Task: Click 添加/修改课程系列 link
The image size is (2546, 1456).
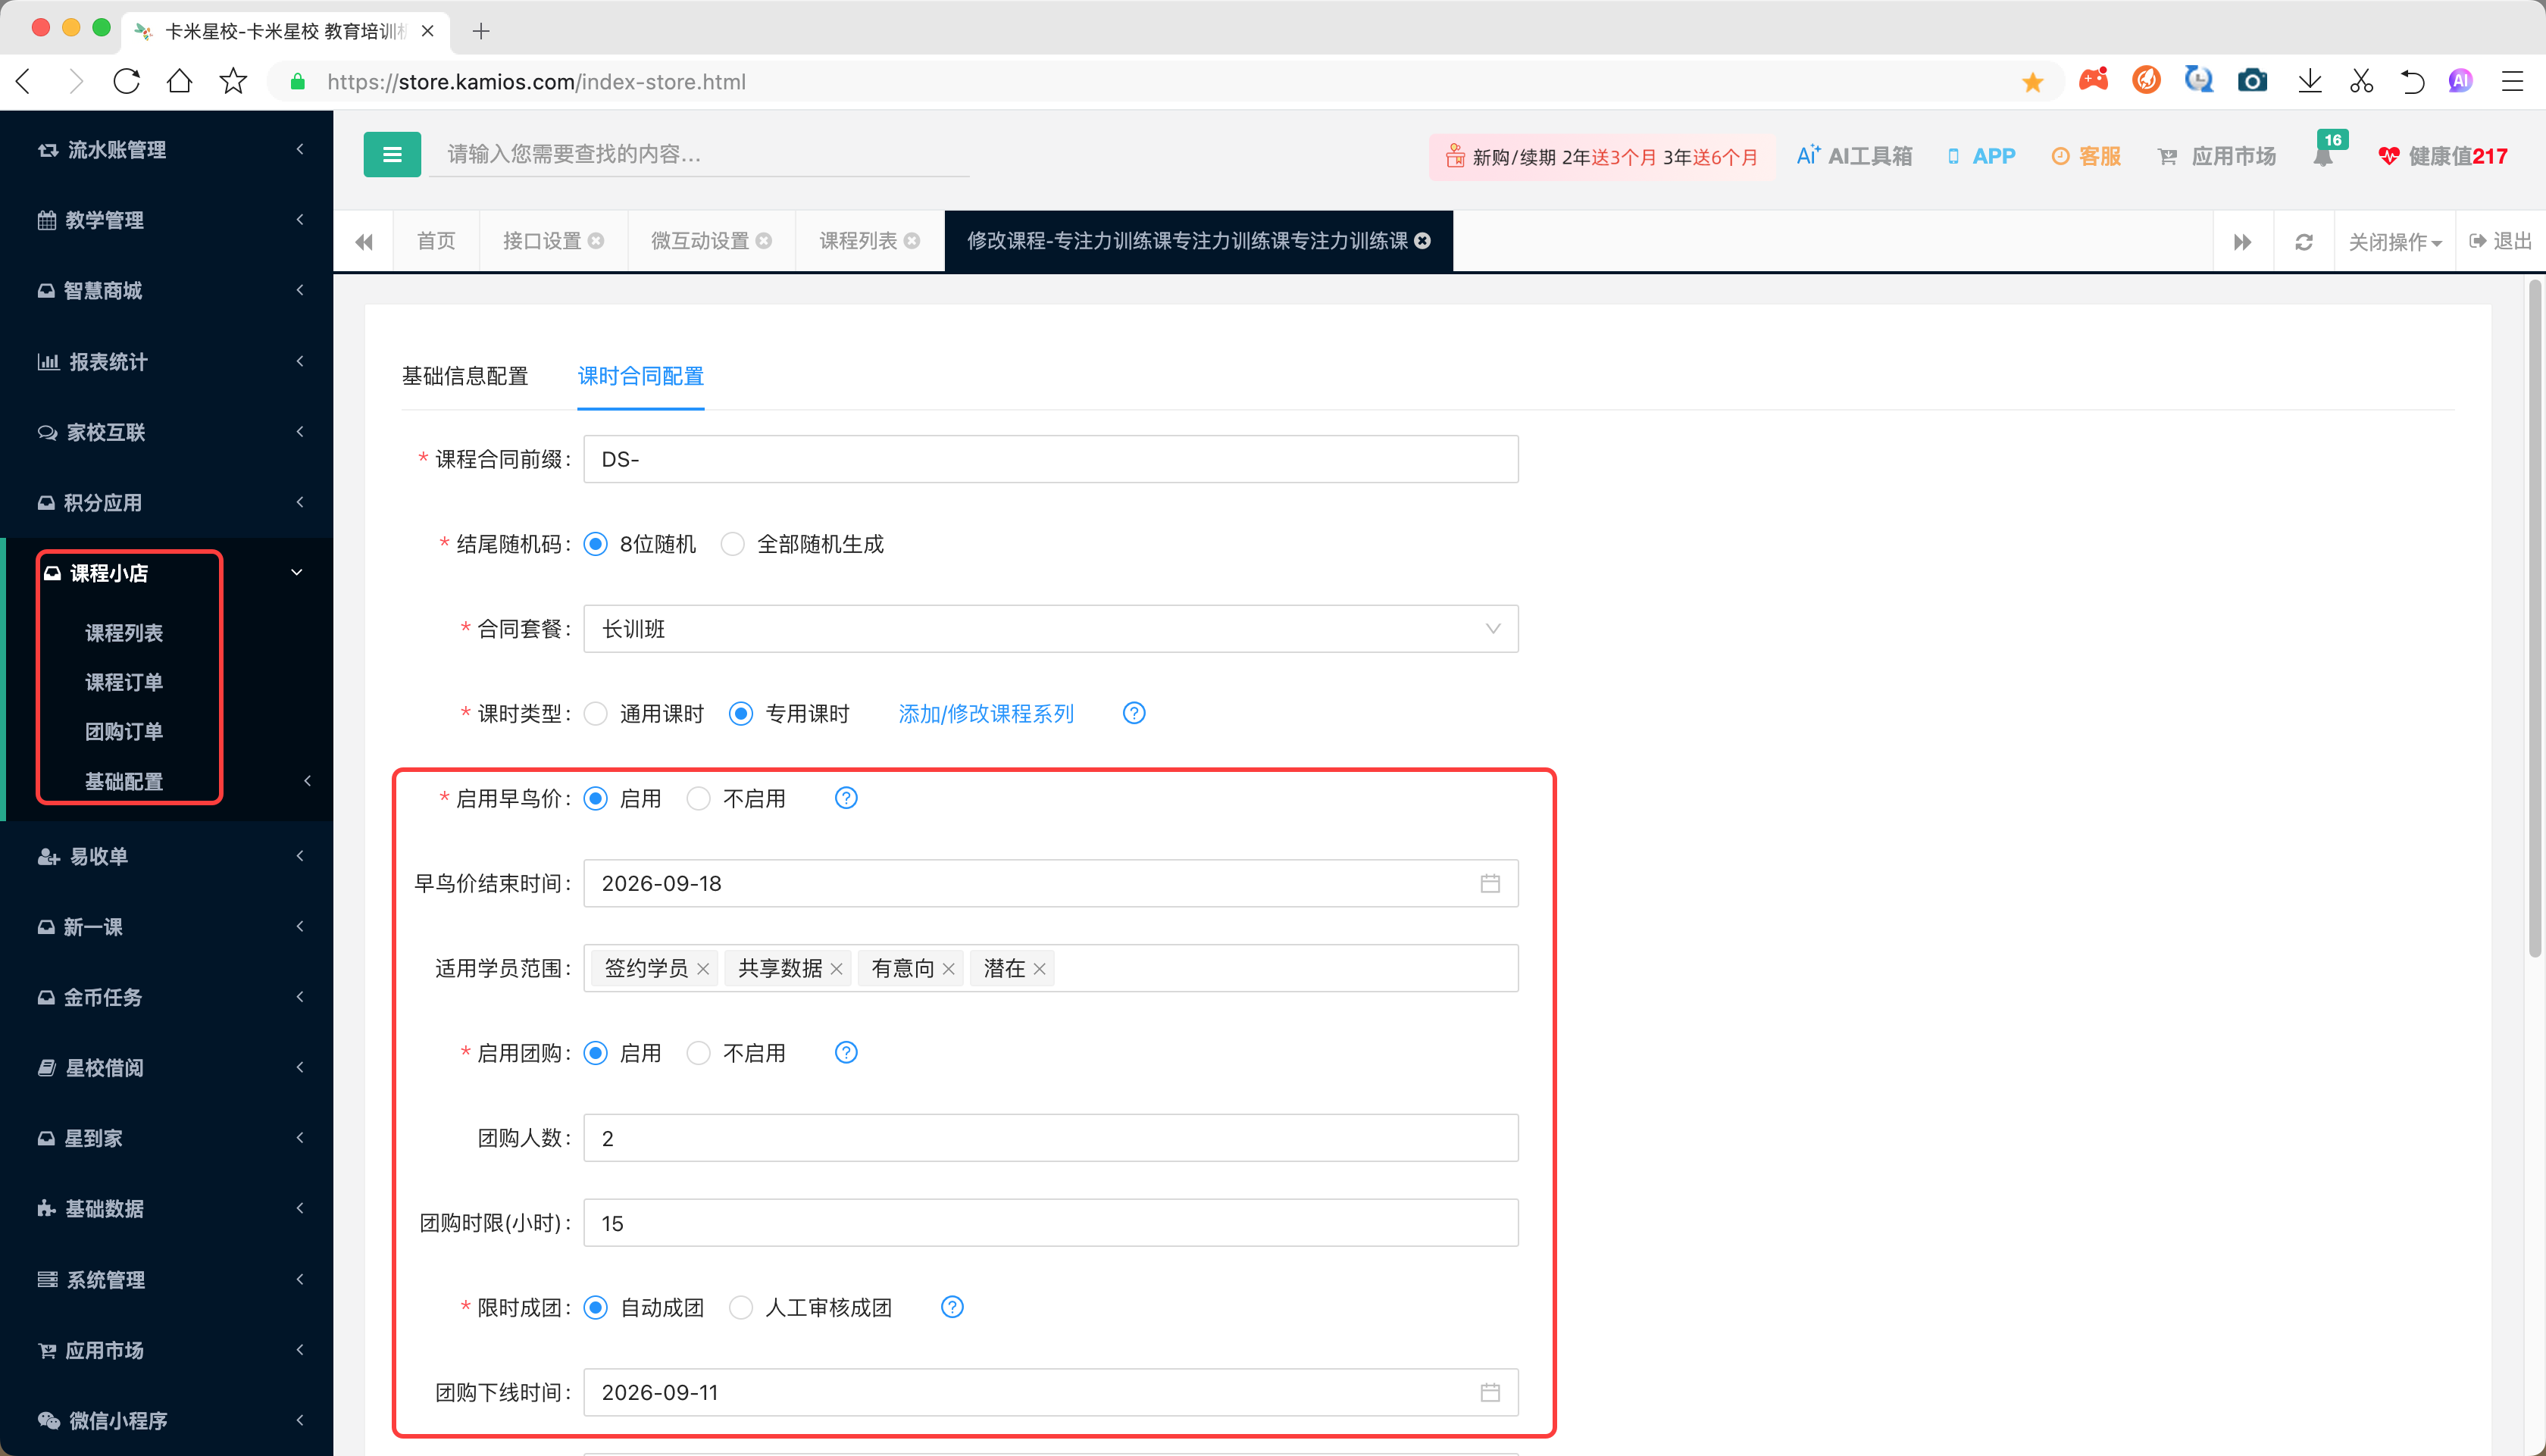Action: point(985,714)
